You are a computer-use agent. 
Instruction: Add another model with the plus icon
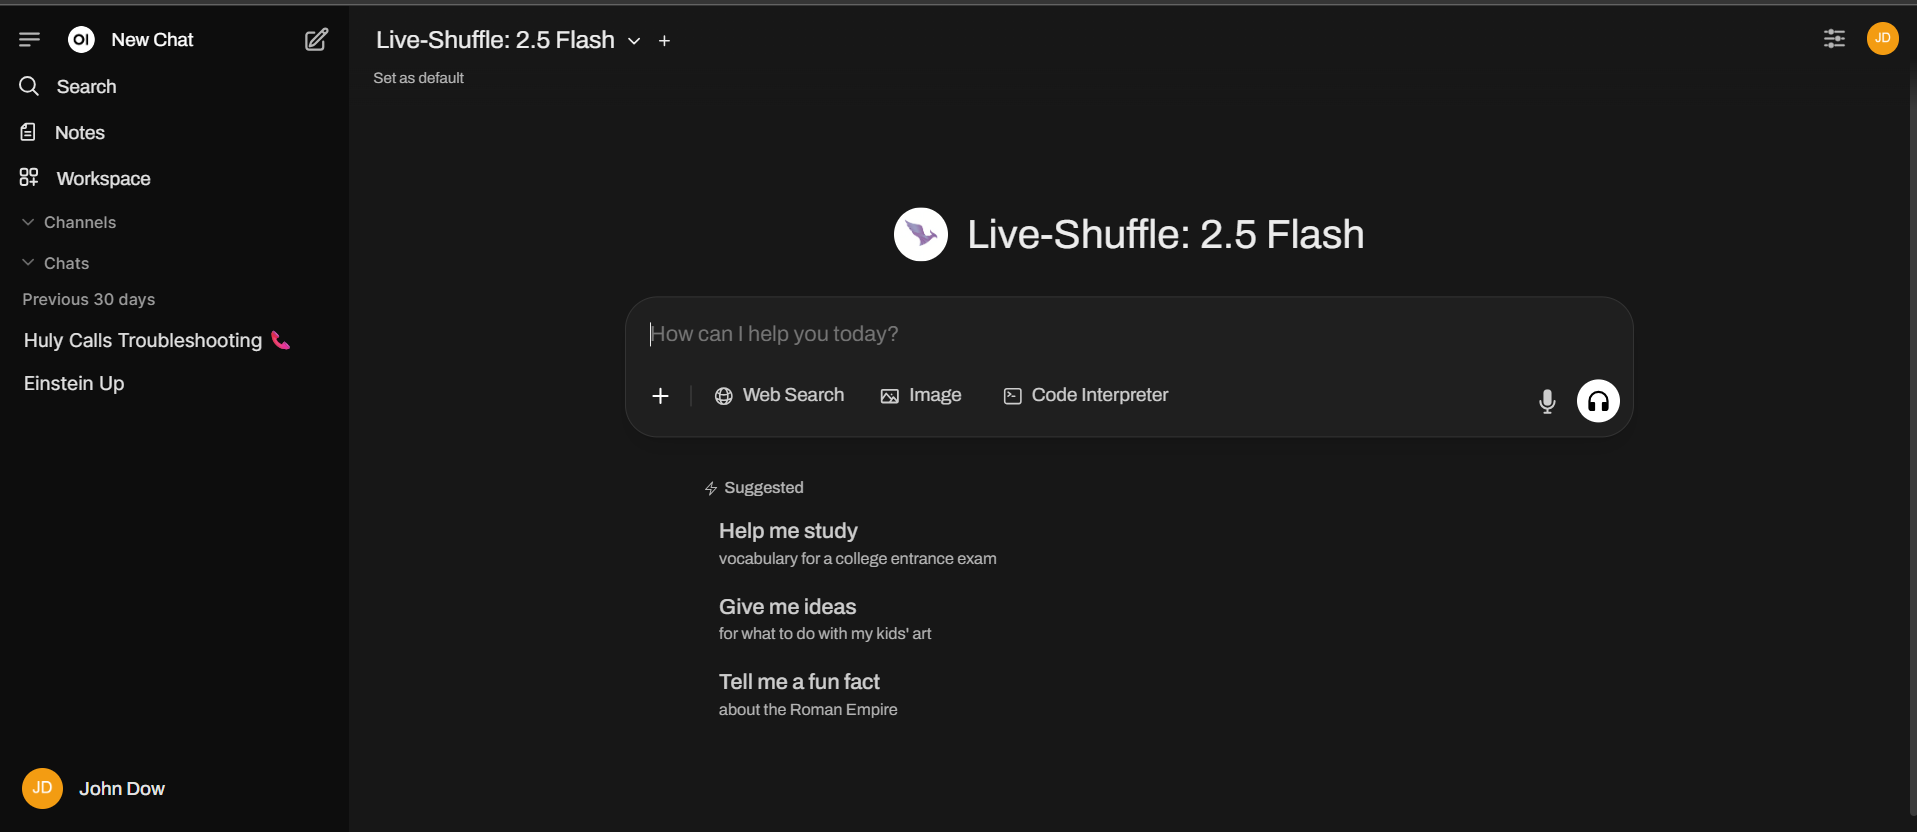pos(664,41)
